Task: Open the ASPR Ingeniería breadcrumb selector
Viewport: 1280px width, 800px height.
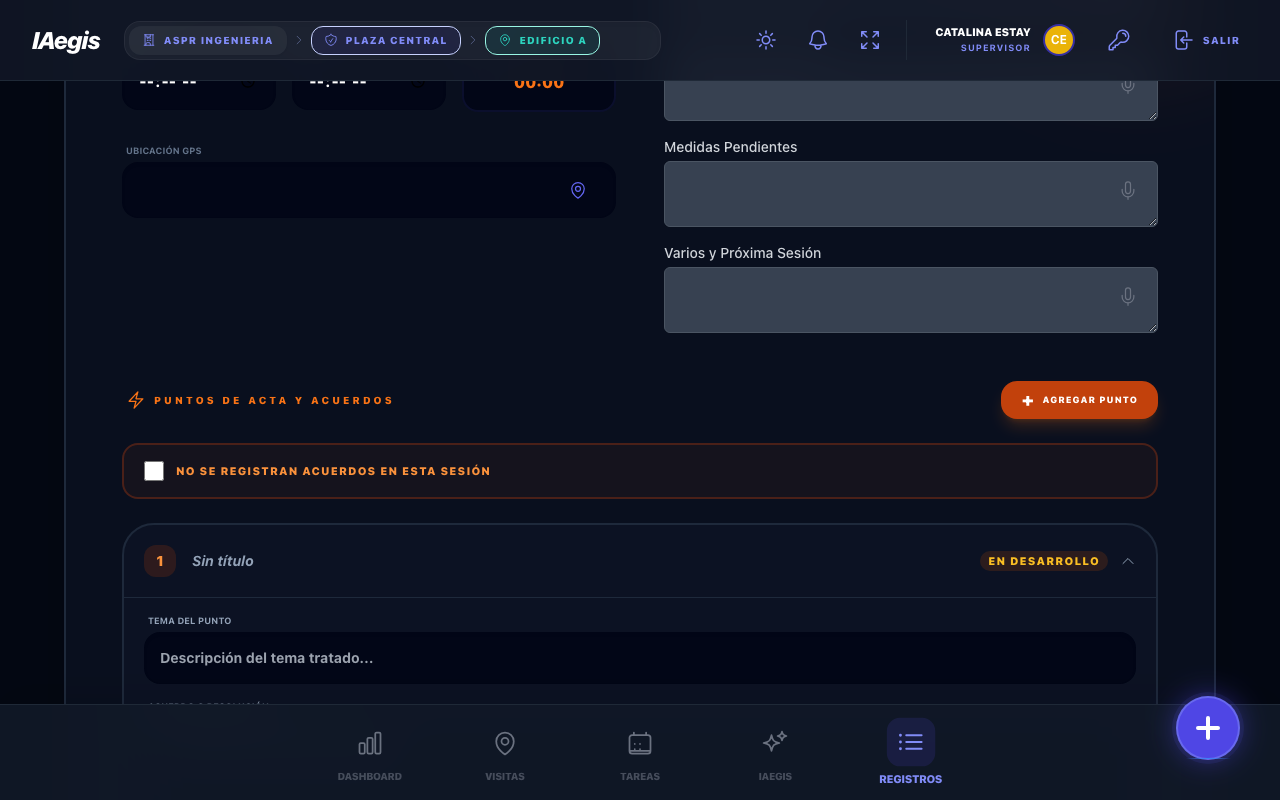Action: click(x=208, y=40)
